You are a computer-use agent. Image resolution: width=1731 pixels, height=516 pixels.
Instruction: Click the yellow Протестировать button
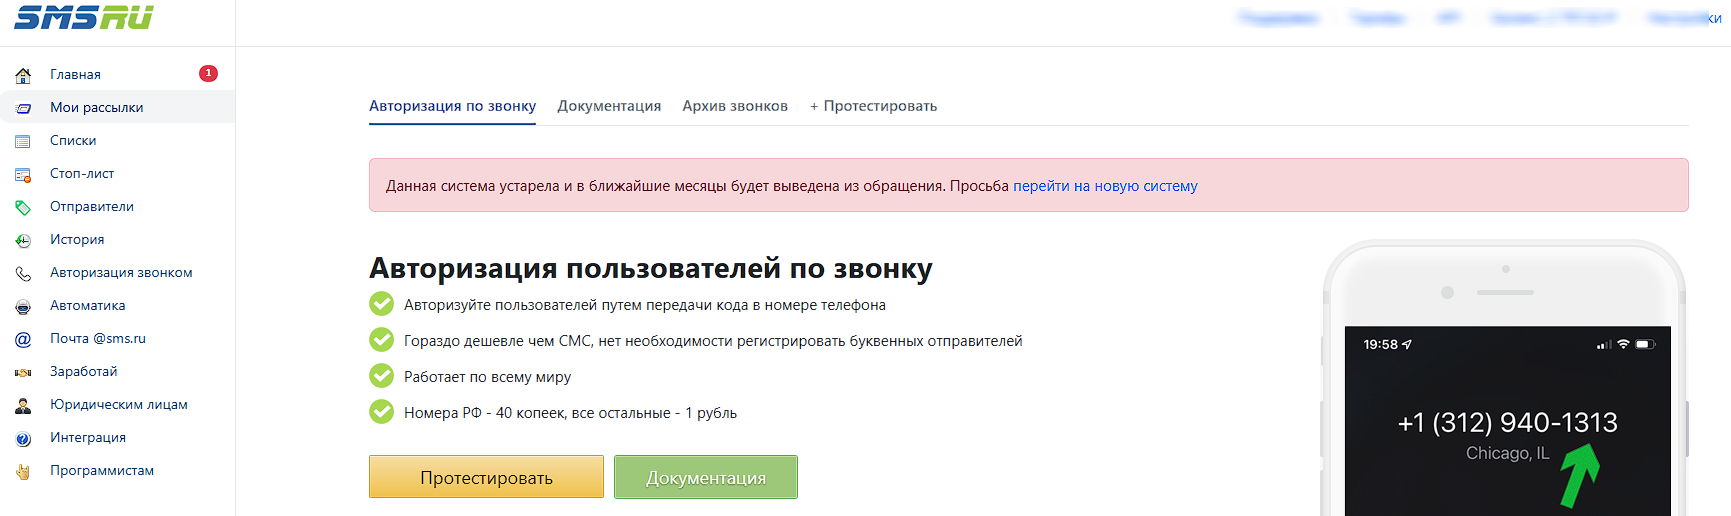point(486,477)
